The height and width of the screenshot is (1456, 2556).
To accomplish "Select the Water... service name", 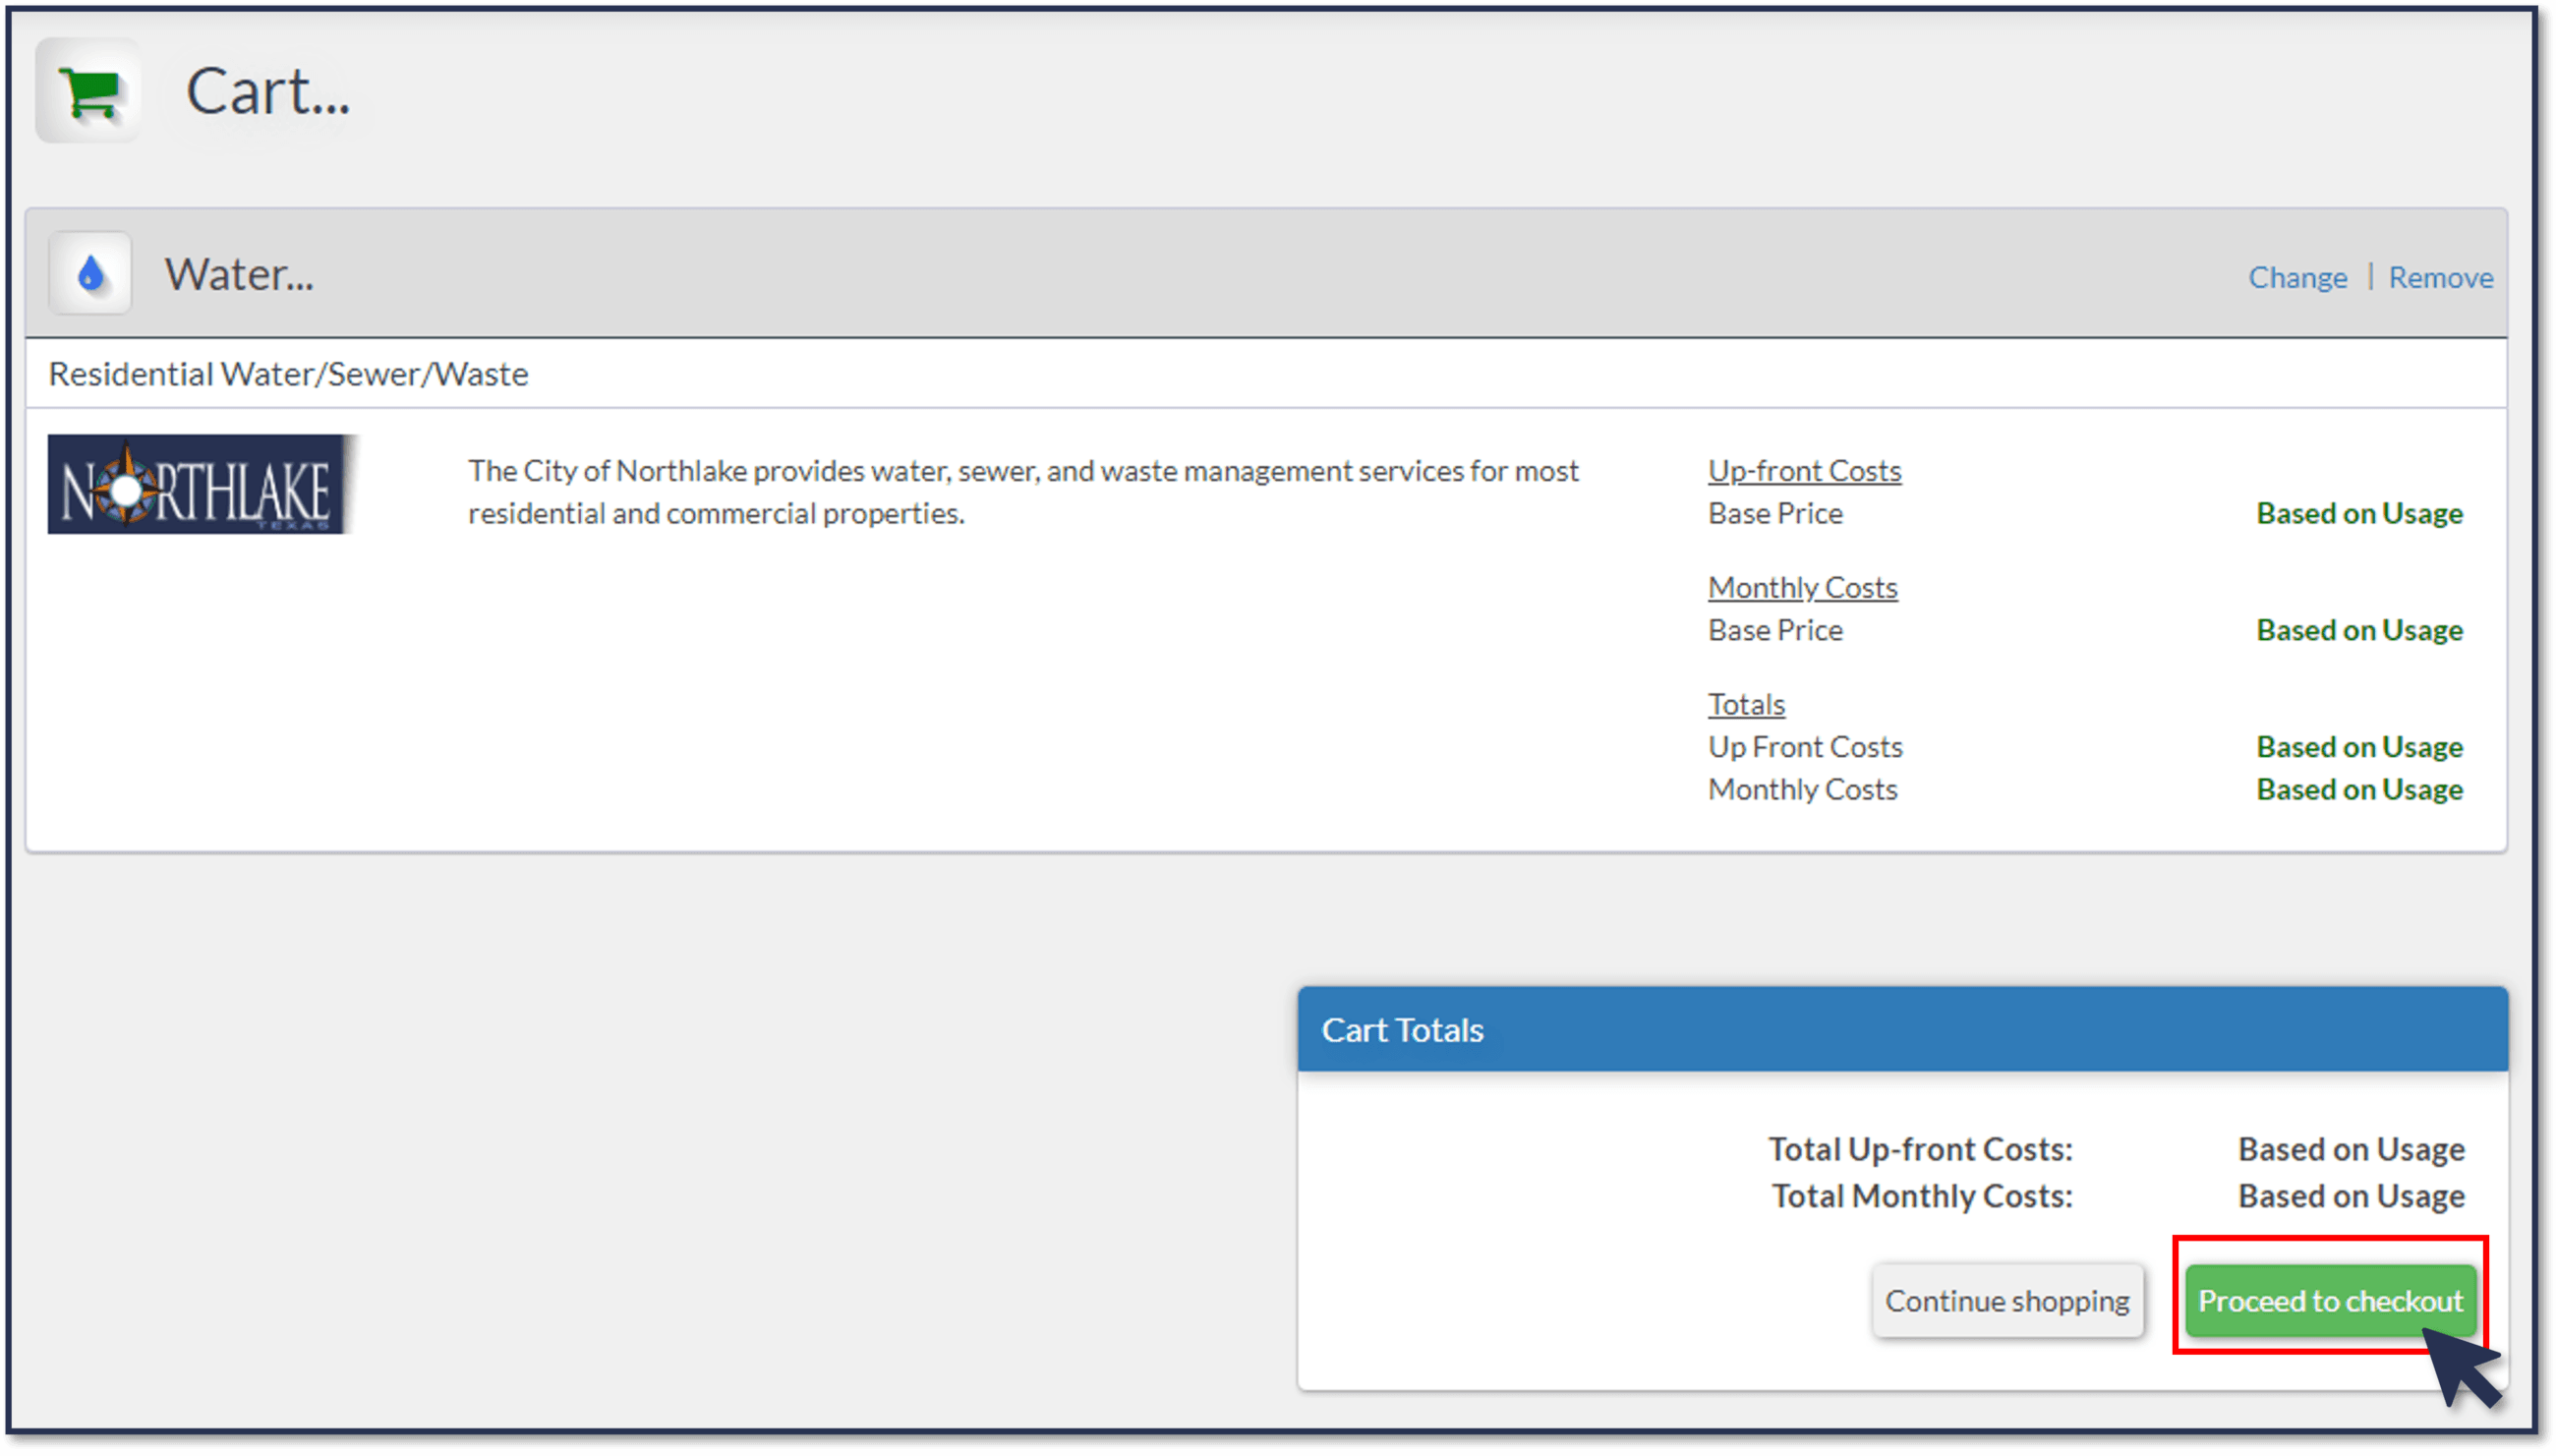I will click(x=239, y=273).
